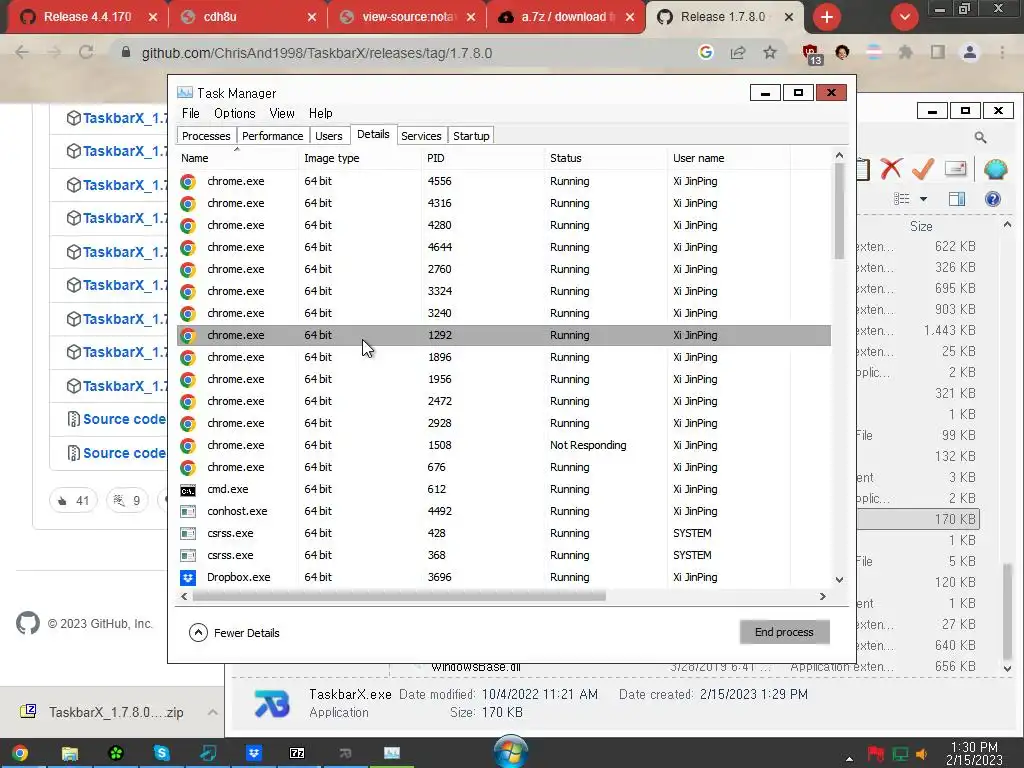Click the Chrome back navigation arrow

[22, 52]
